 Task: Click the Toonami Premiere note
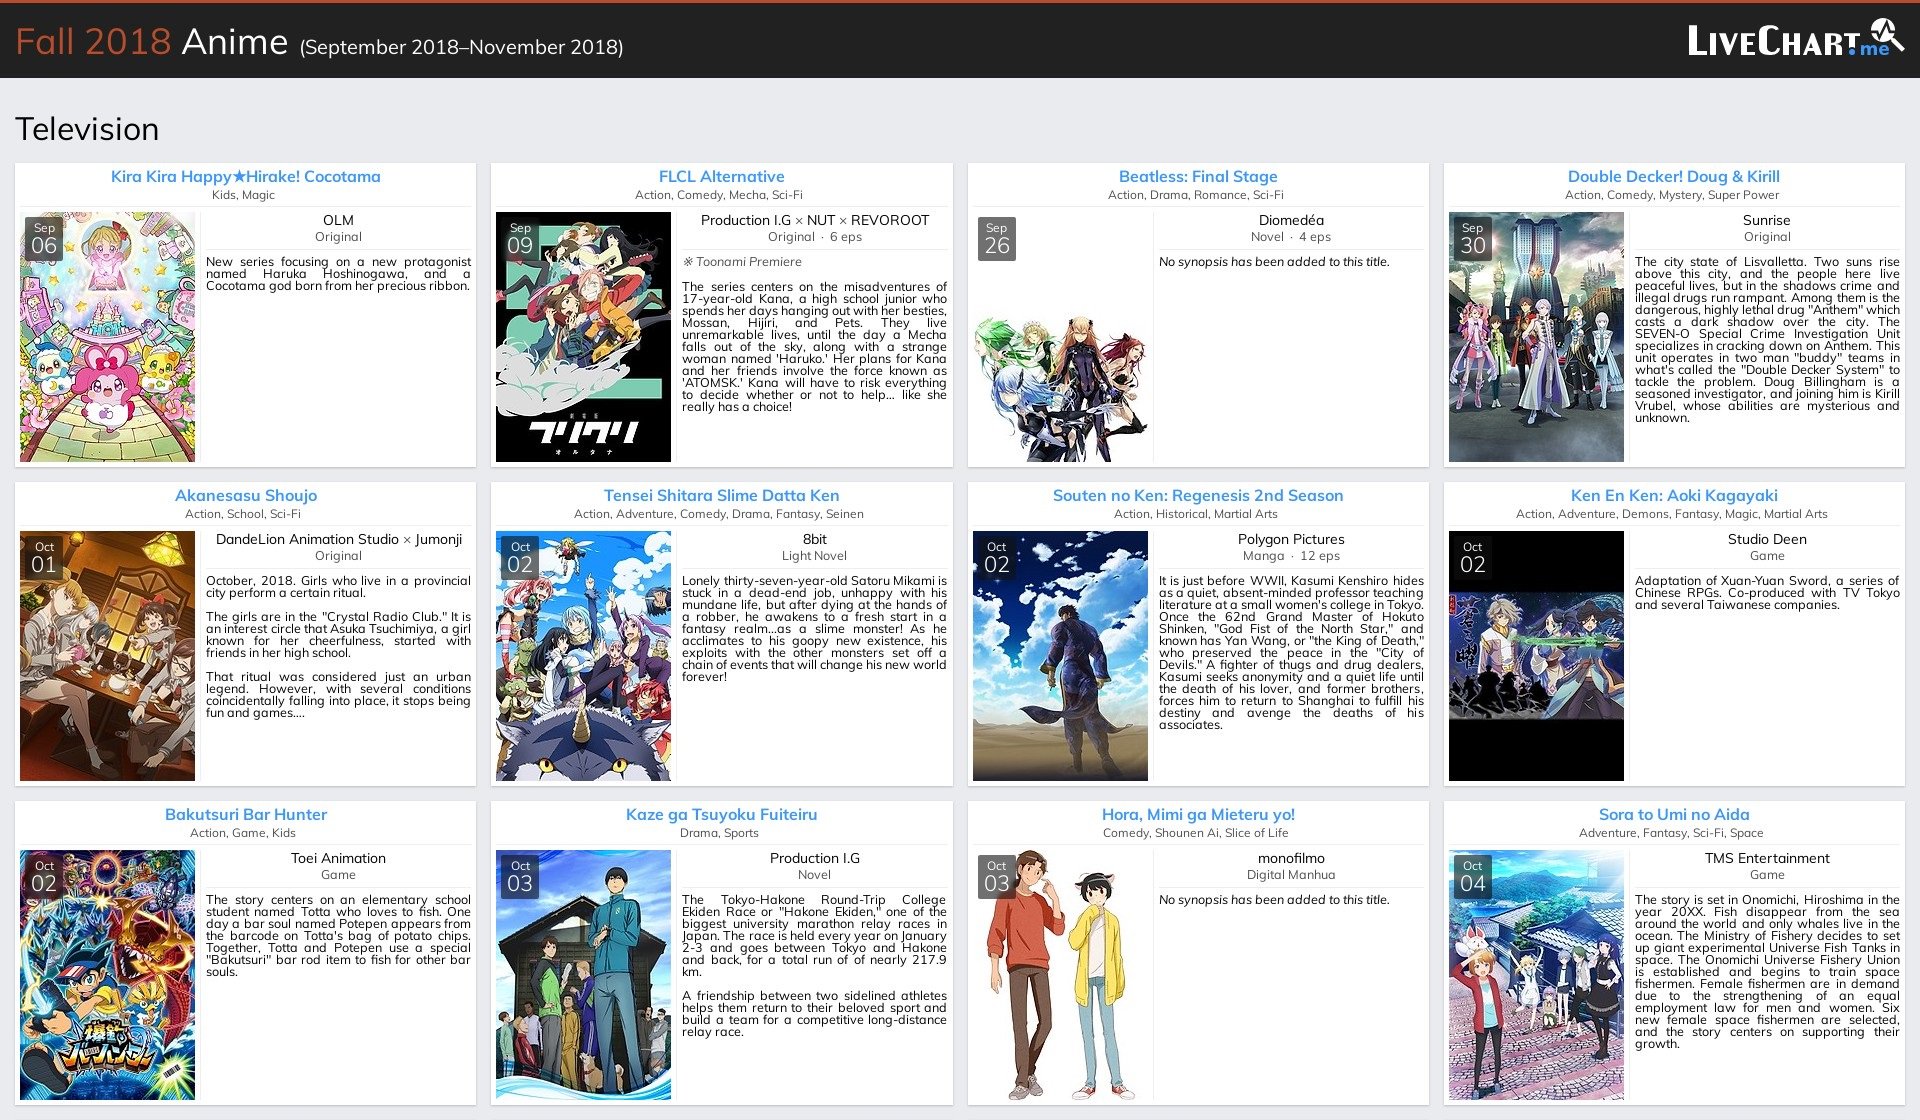coord(742,262)
